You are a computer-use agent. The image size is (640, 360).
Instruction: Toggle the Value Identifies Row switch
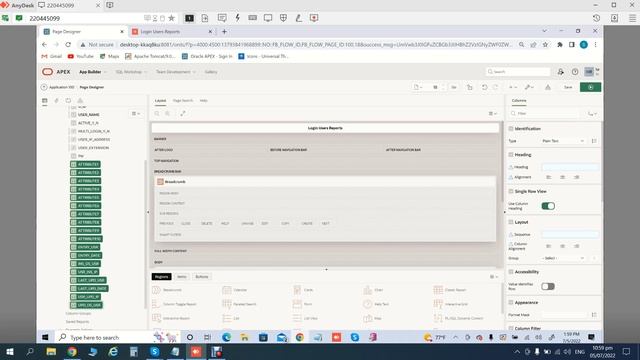tap(548, 287)
